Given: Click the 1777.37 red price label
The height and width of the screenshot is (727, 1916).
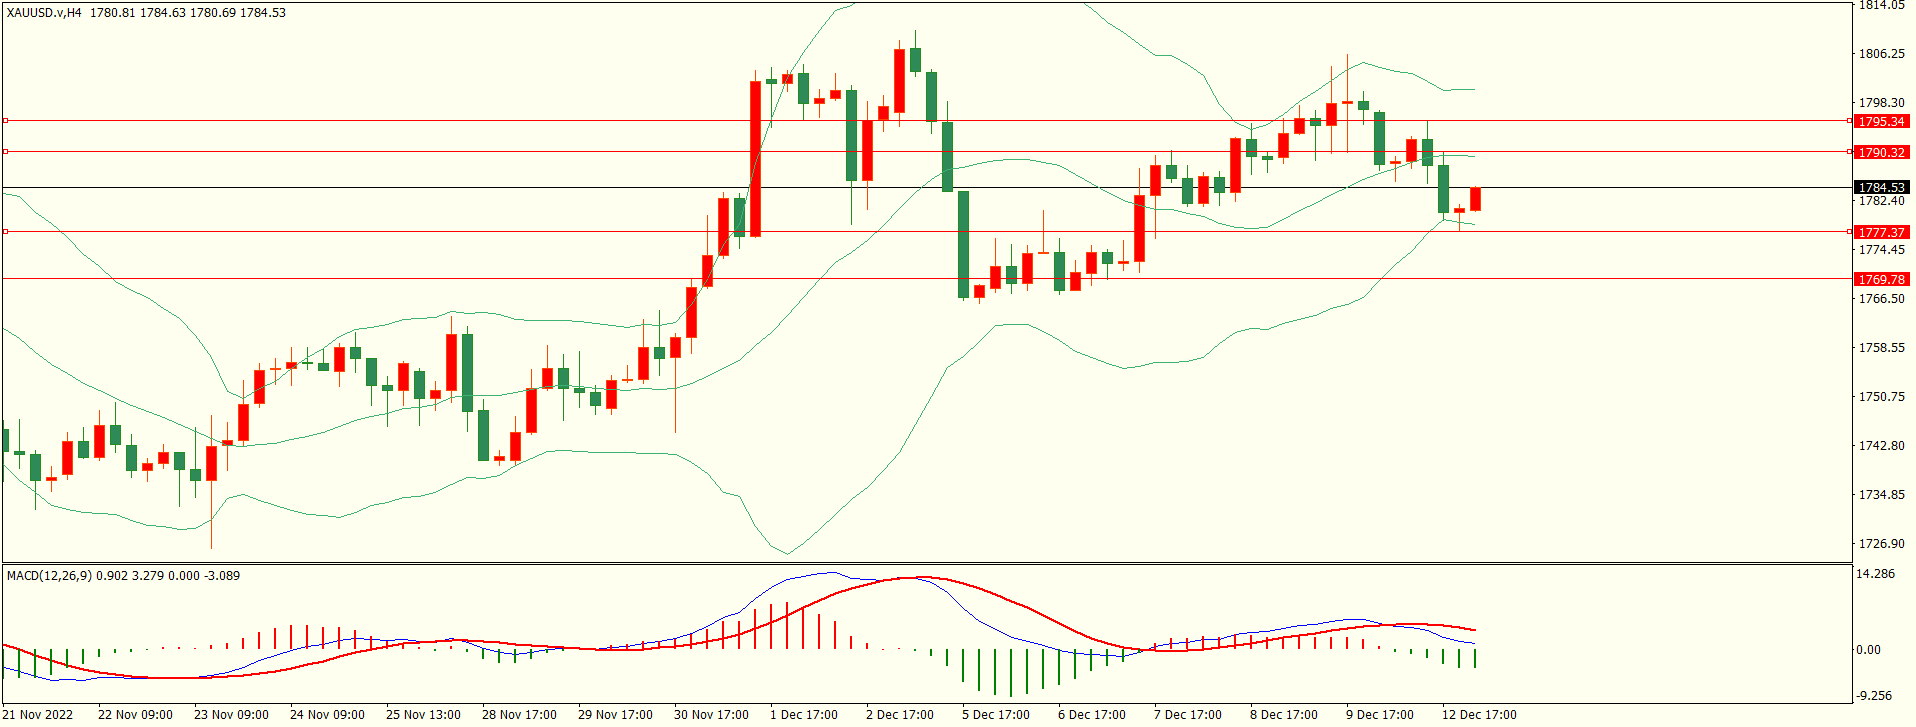Looking at the screenshot, I should (x=1881, y=233).
